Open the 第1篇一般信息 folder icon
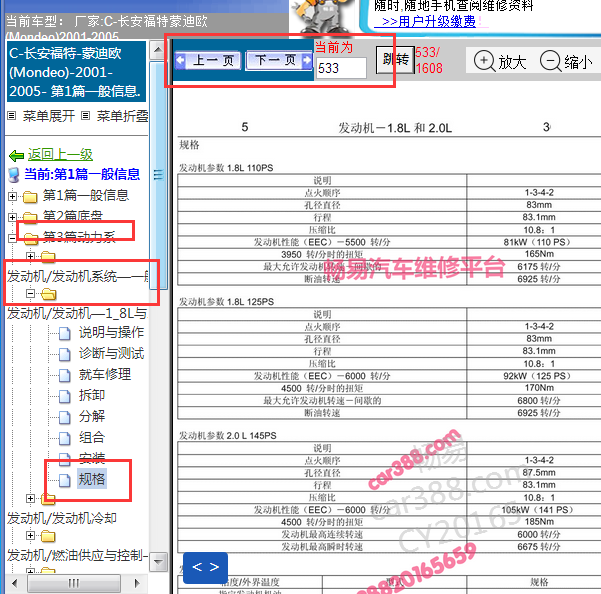Screen dimensions: 601x594 (30, 197)
